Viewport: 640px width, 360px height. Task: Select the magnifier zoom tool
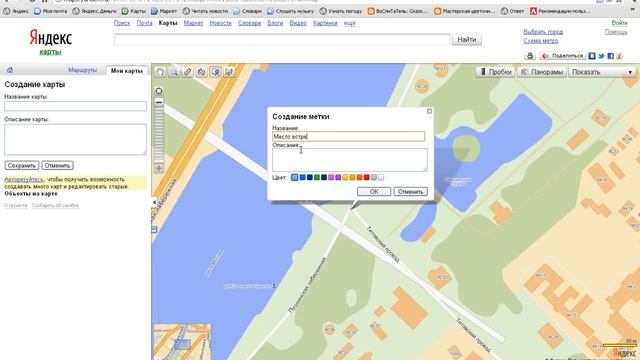coord(174,72)
